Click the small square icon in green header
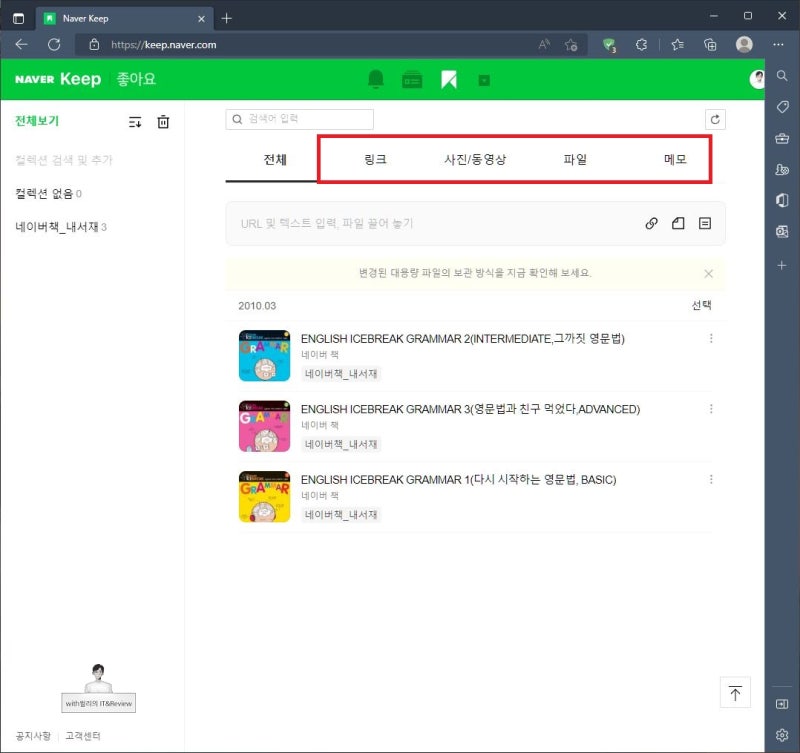 [484, 80]
